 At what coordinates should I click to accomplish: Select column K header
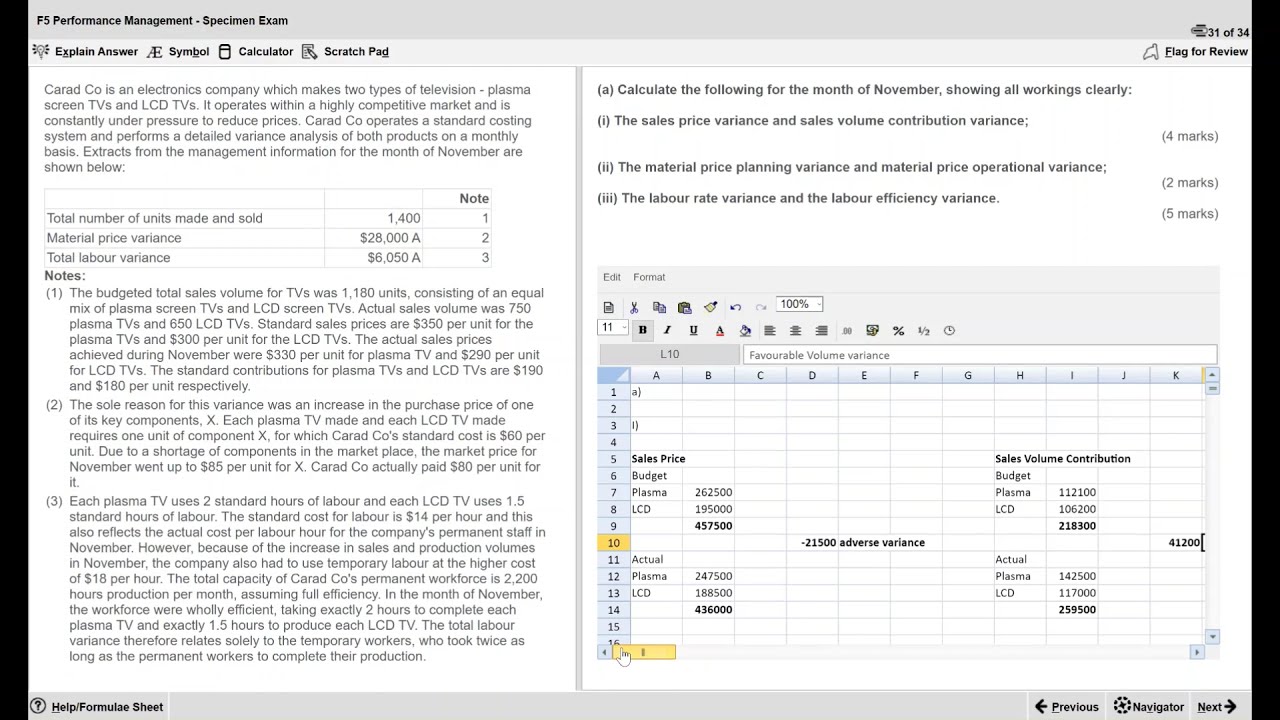[1176, 375]
